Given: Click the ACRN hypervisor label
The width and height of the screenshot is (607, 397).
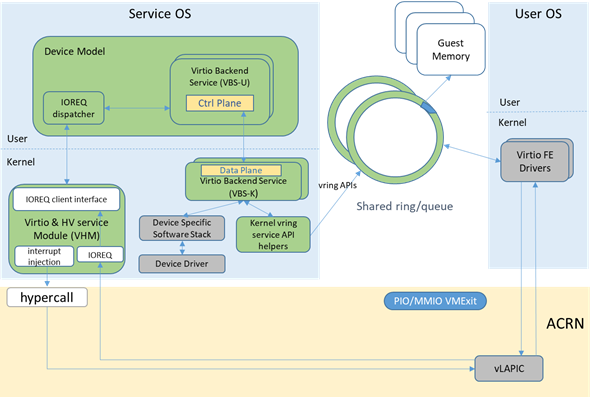Looking at the screenshot, I should 565,323.
